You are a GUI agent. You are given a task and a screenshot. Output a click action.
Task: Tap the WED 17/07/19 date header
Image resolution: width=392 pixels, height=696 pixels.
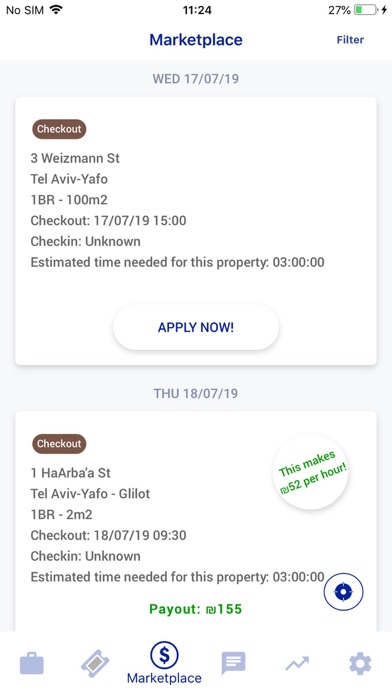[196, 79]
